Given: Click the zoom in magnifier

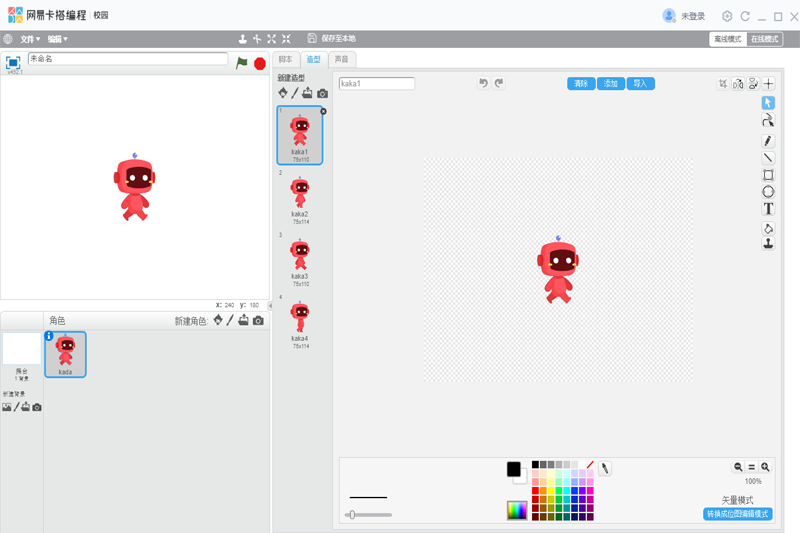Looking at the screenshot, I should tap(765, 467).
